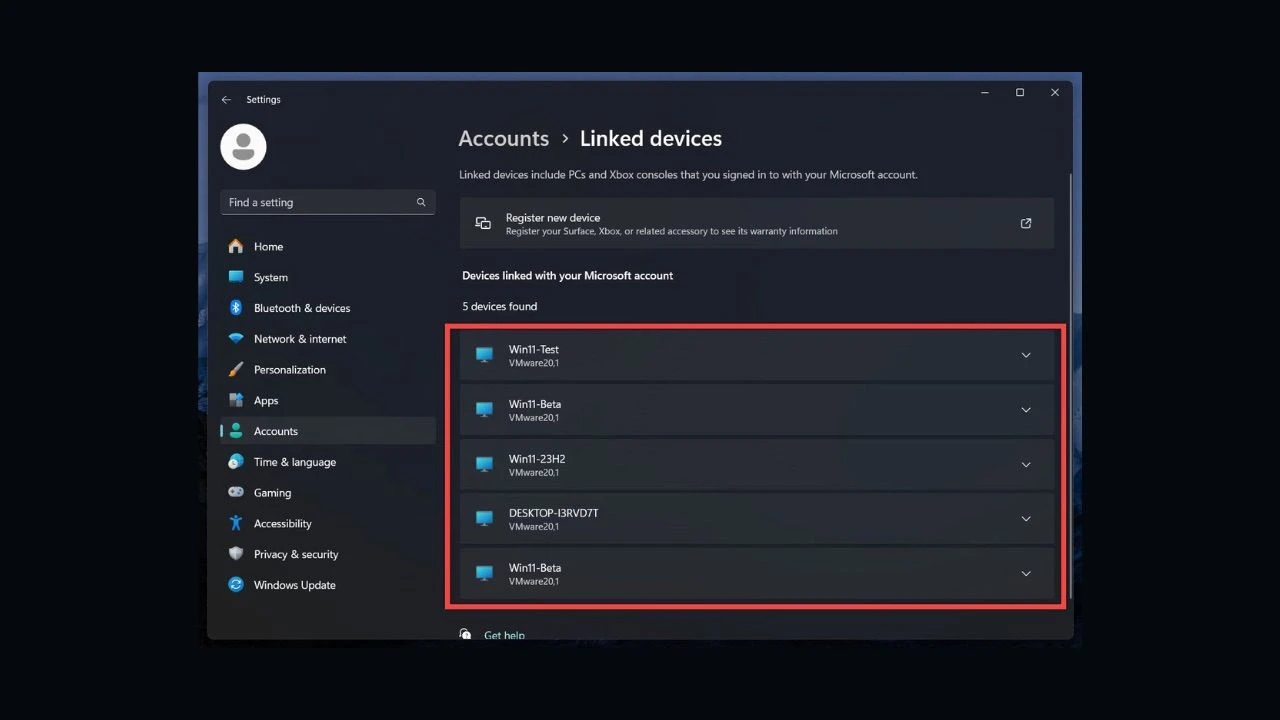The height and width of the screenshot is (720, 1280).
Task: Select the Home icon in the sidebar
Action: (x=236, y=246)
